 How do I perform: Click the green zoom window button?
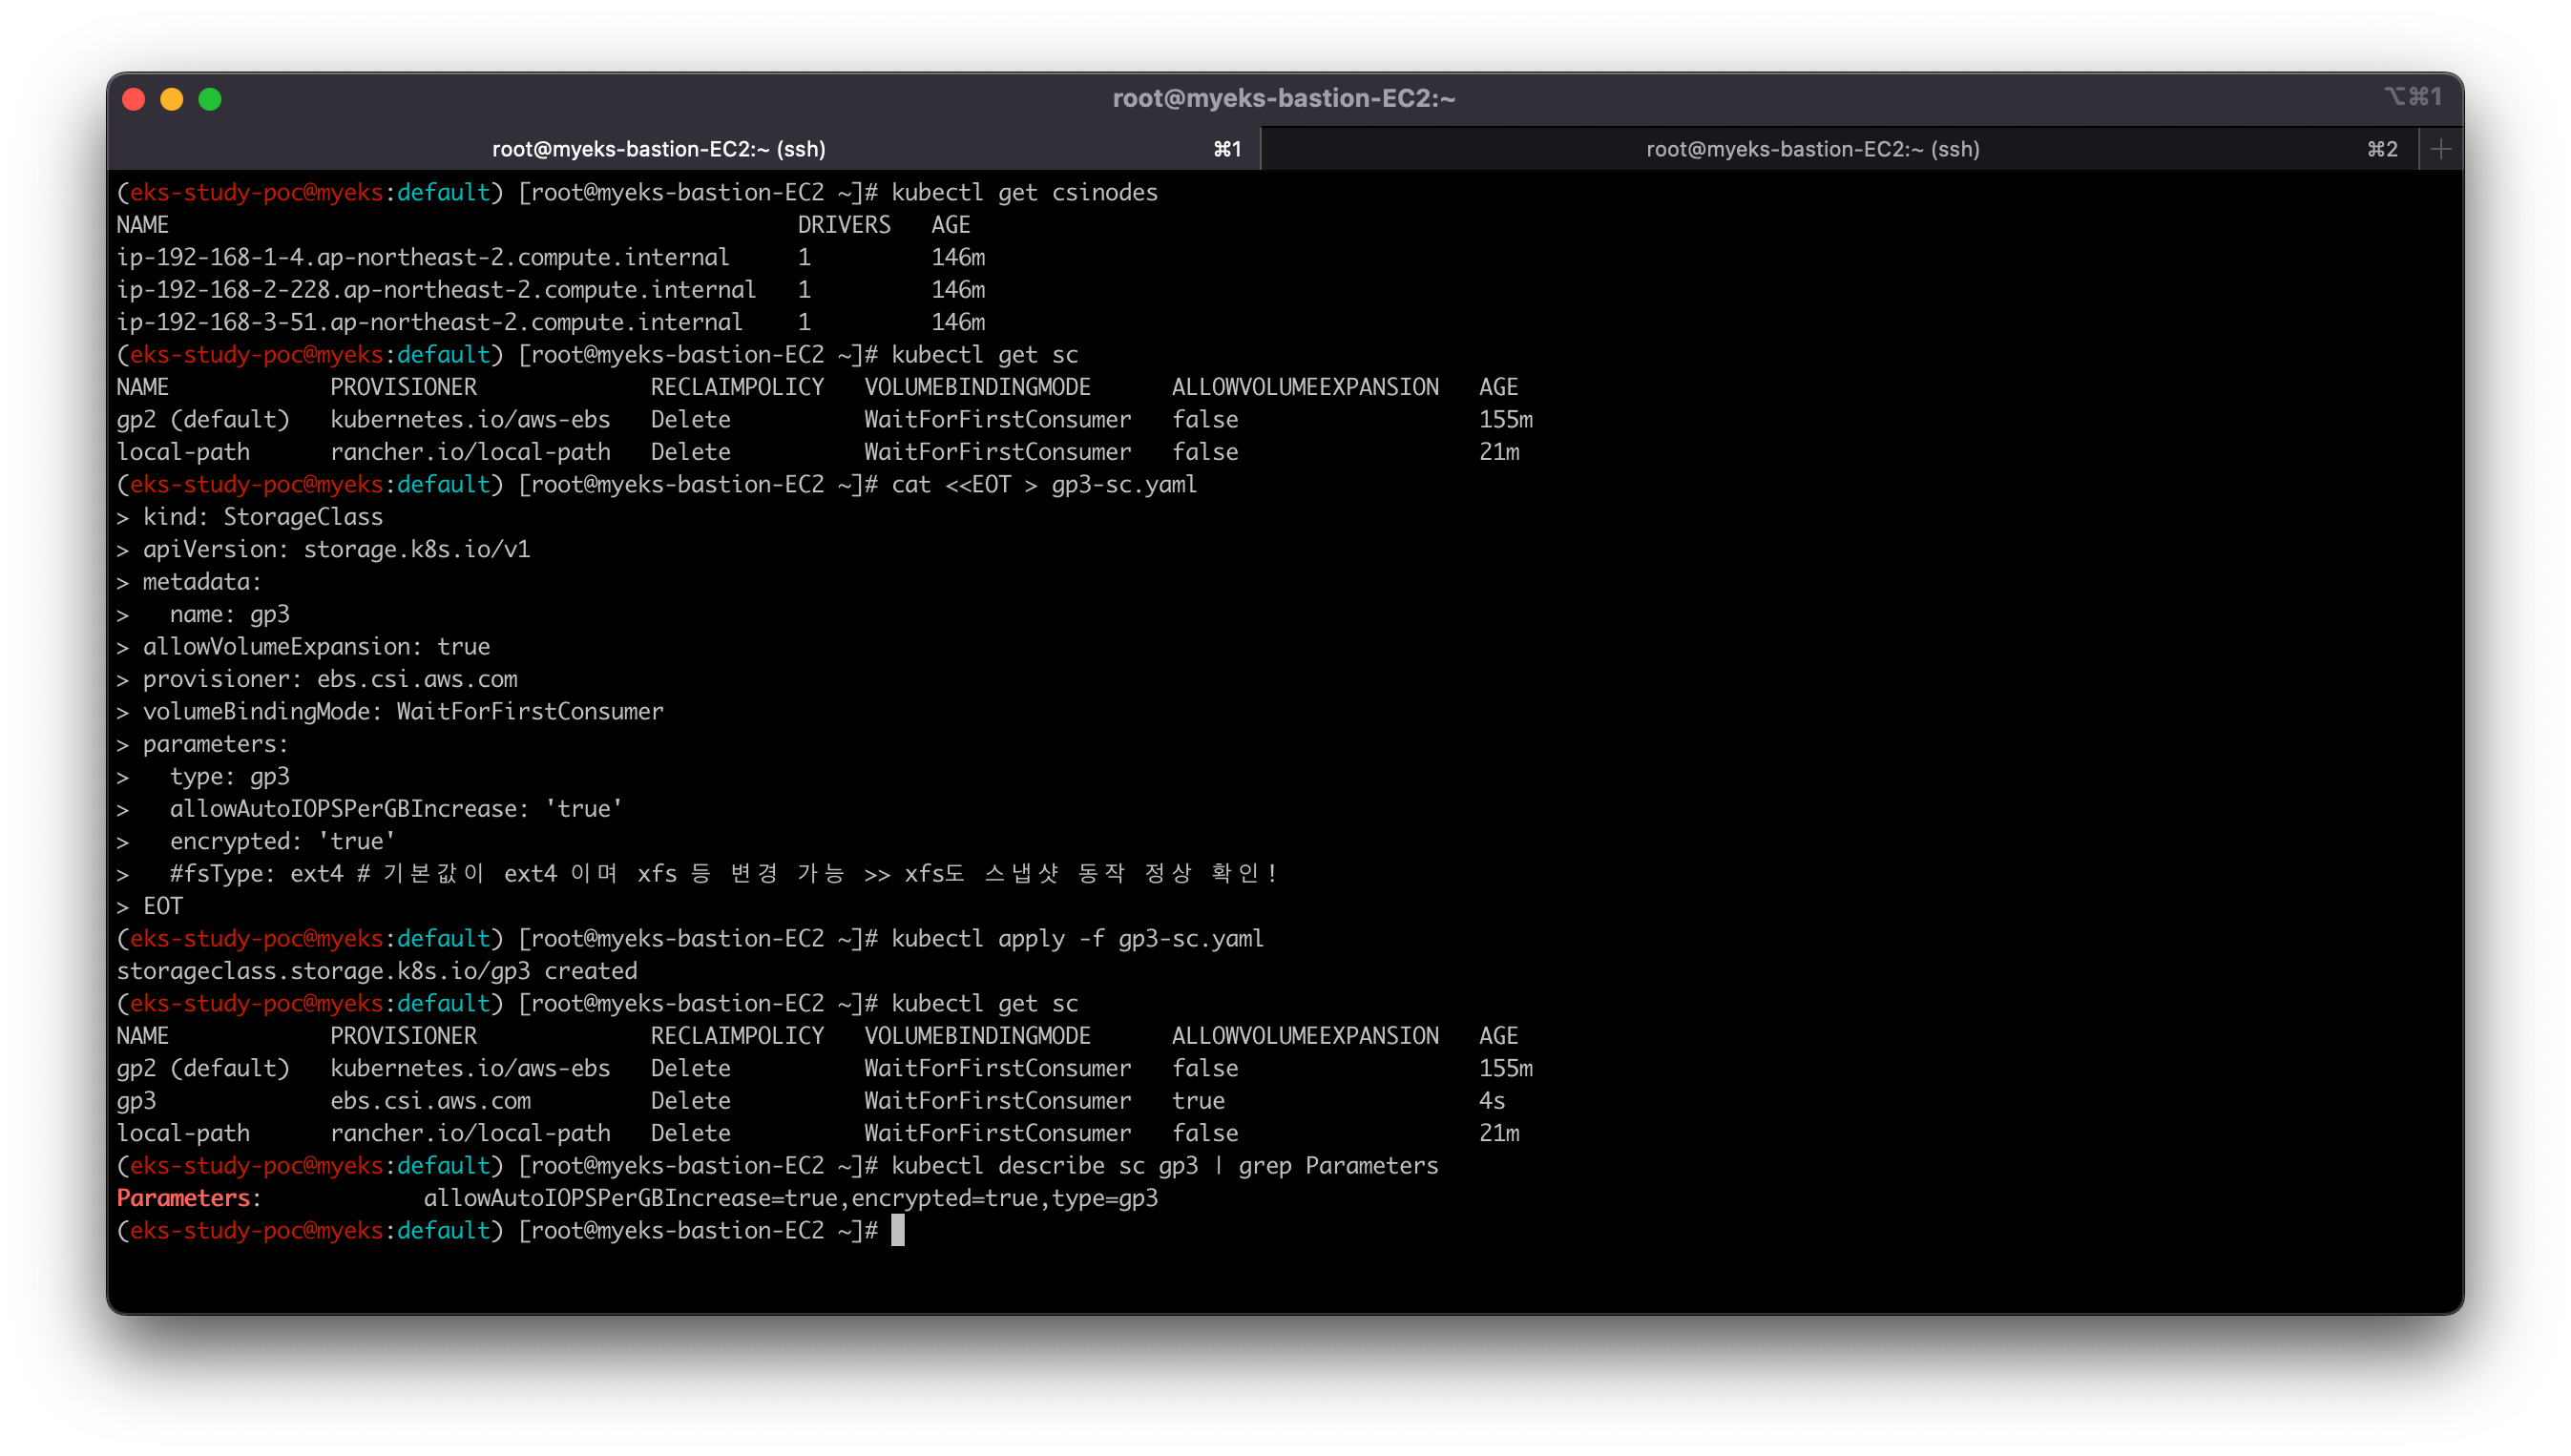tap(210, 99)
